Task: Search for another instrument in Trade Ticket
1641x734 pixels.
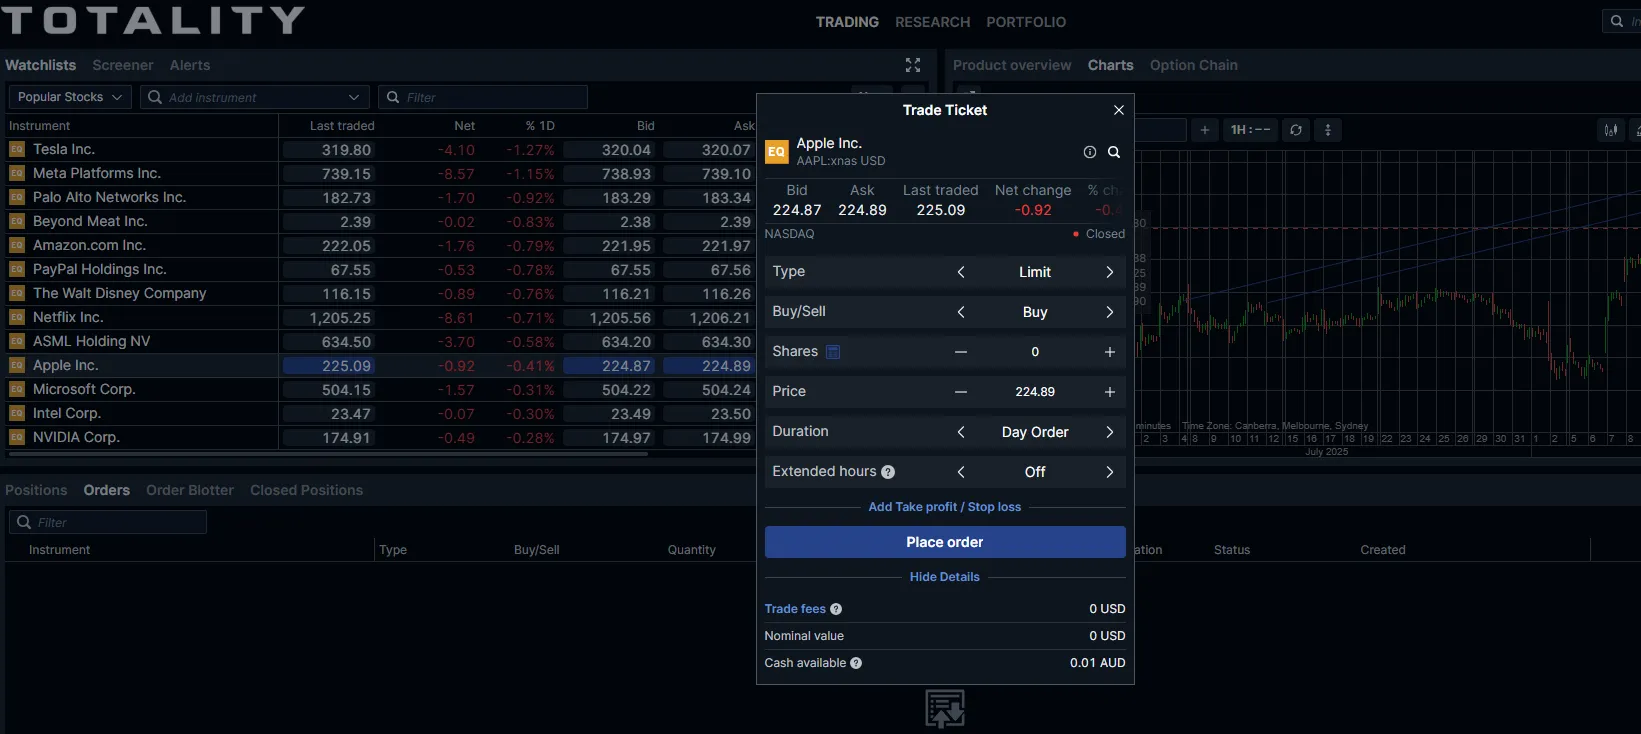Action: point(1113,152)
